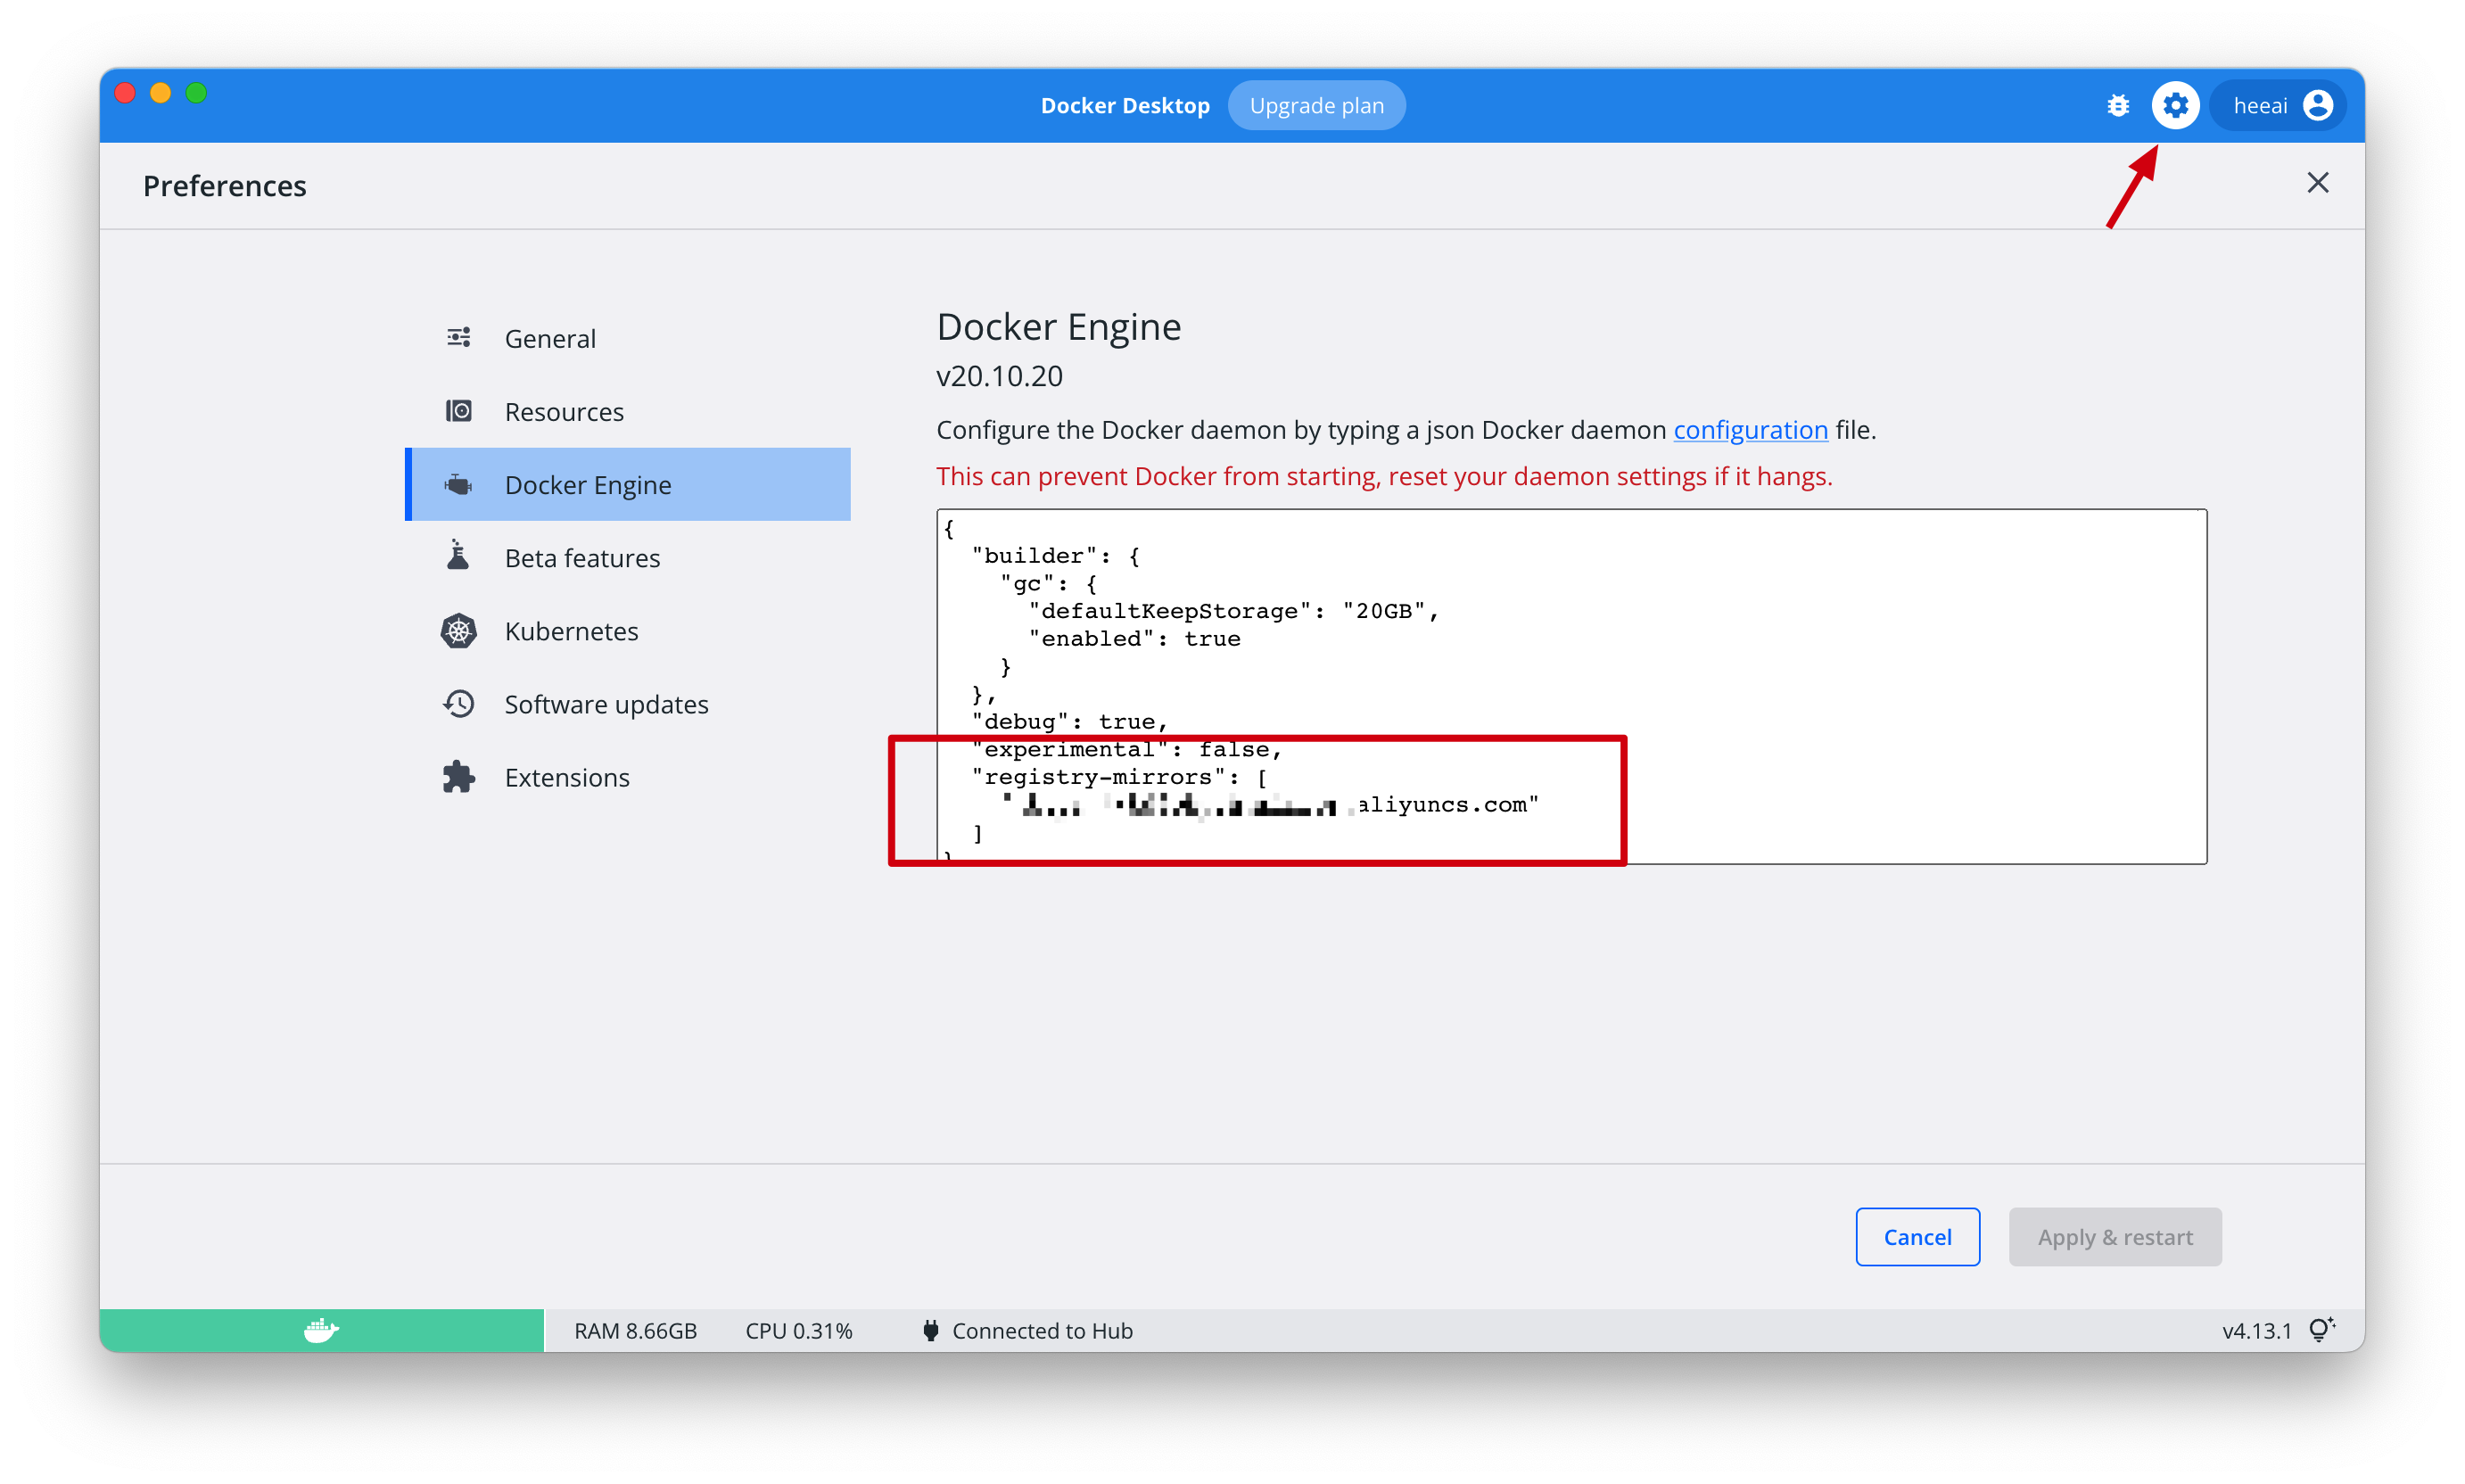Click the Software updates clock icon

pyautogui.click(x=458, y=704)
